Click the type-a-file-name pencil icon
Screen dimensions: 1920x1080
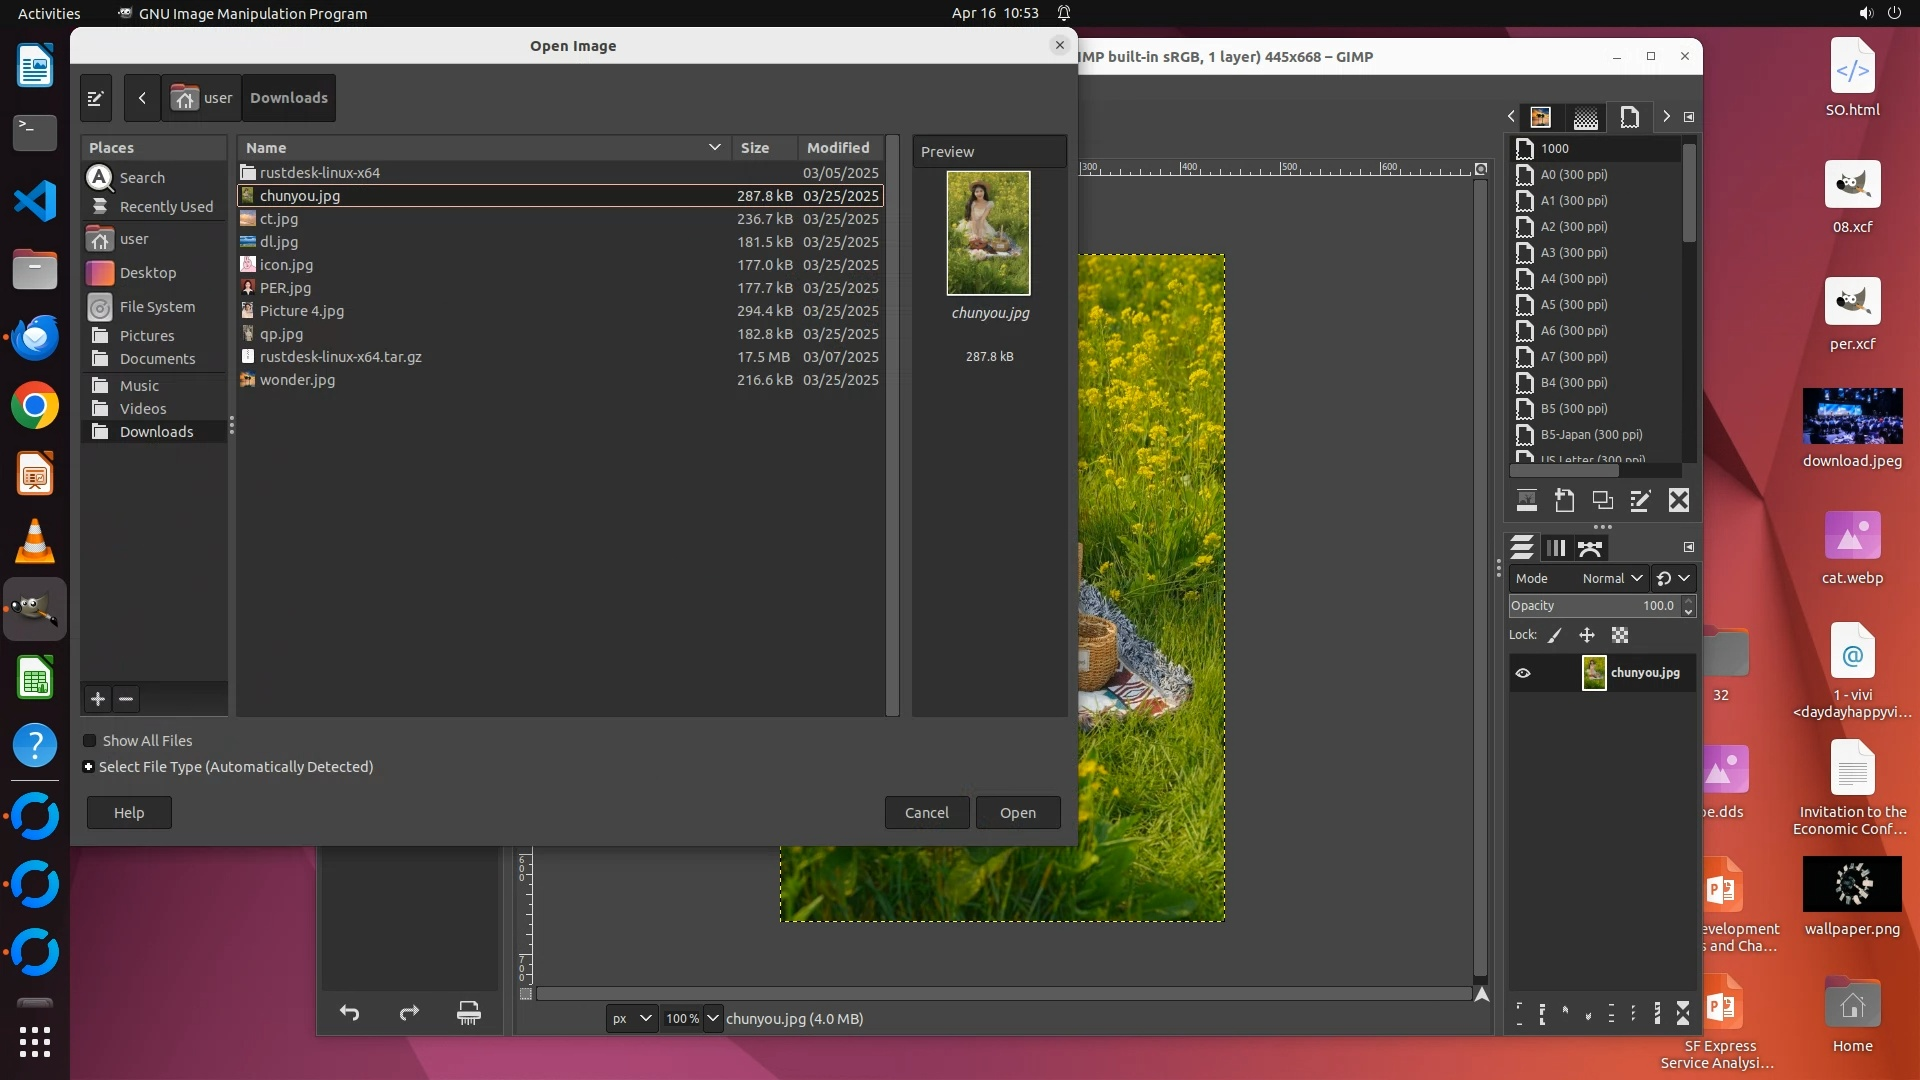click(96, 98)
